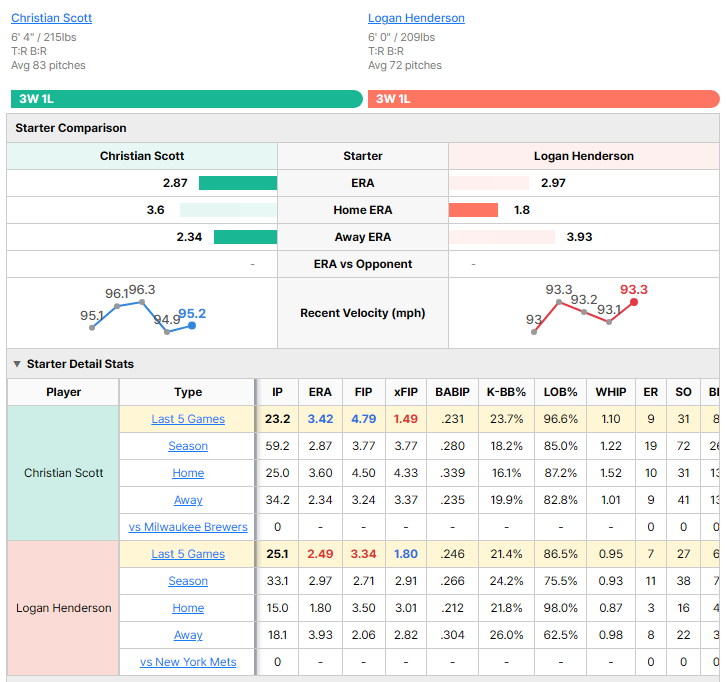Click the ERA vs Opponent row label
This screenshot has width=726, height=682.
pyautogui.click(x=363, y=264)
